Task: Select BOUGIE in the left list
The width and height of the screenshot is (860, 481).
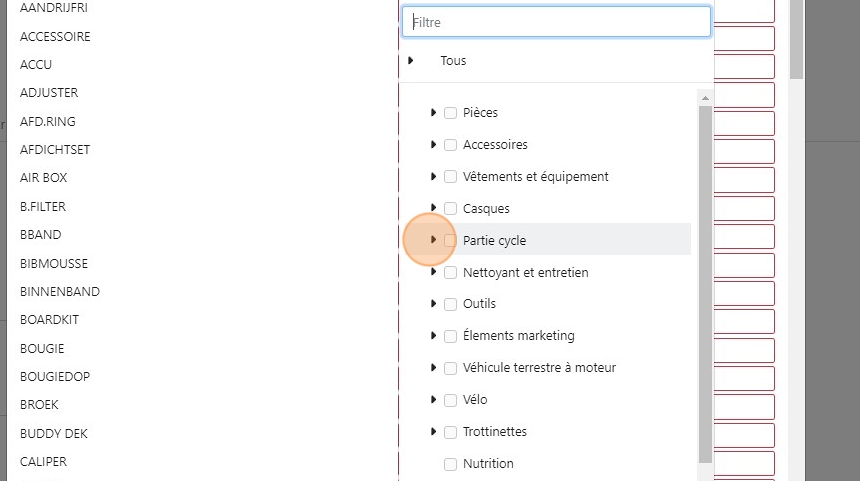Action: [42, 349]
